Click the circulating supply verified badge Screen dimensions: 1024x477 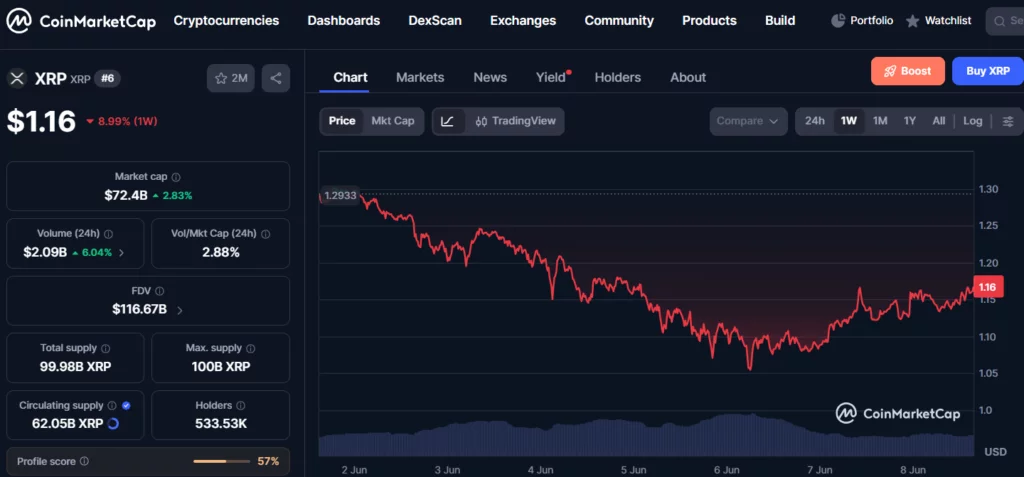126,406
